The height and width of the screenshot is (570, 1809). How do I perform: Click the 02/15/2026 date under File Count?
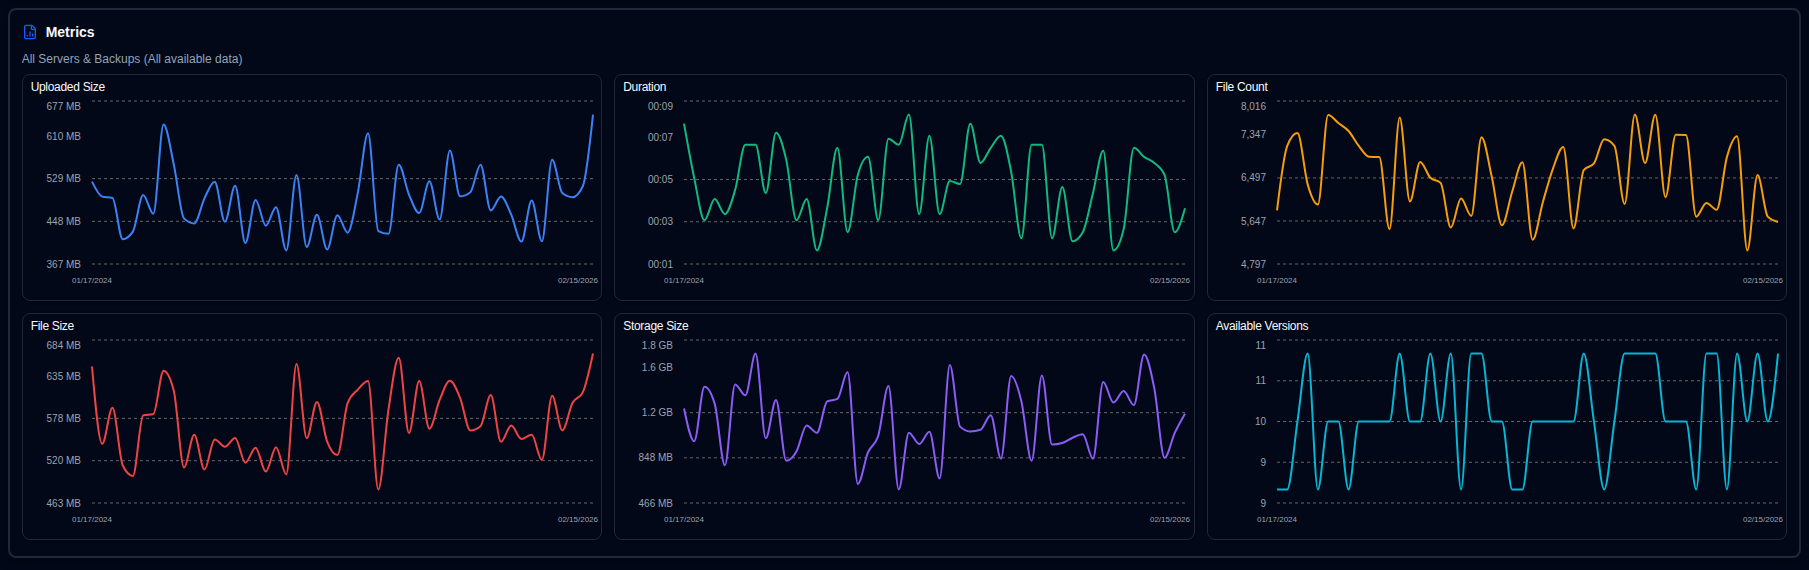[x=1763, y=281]
